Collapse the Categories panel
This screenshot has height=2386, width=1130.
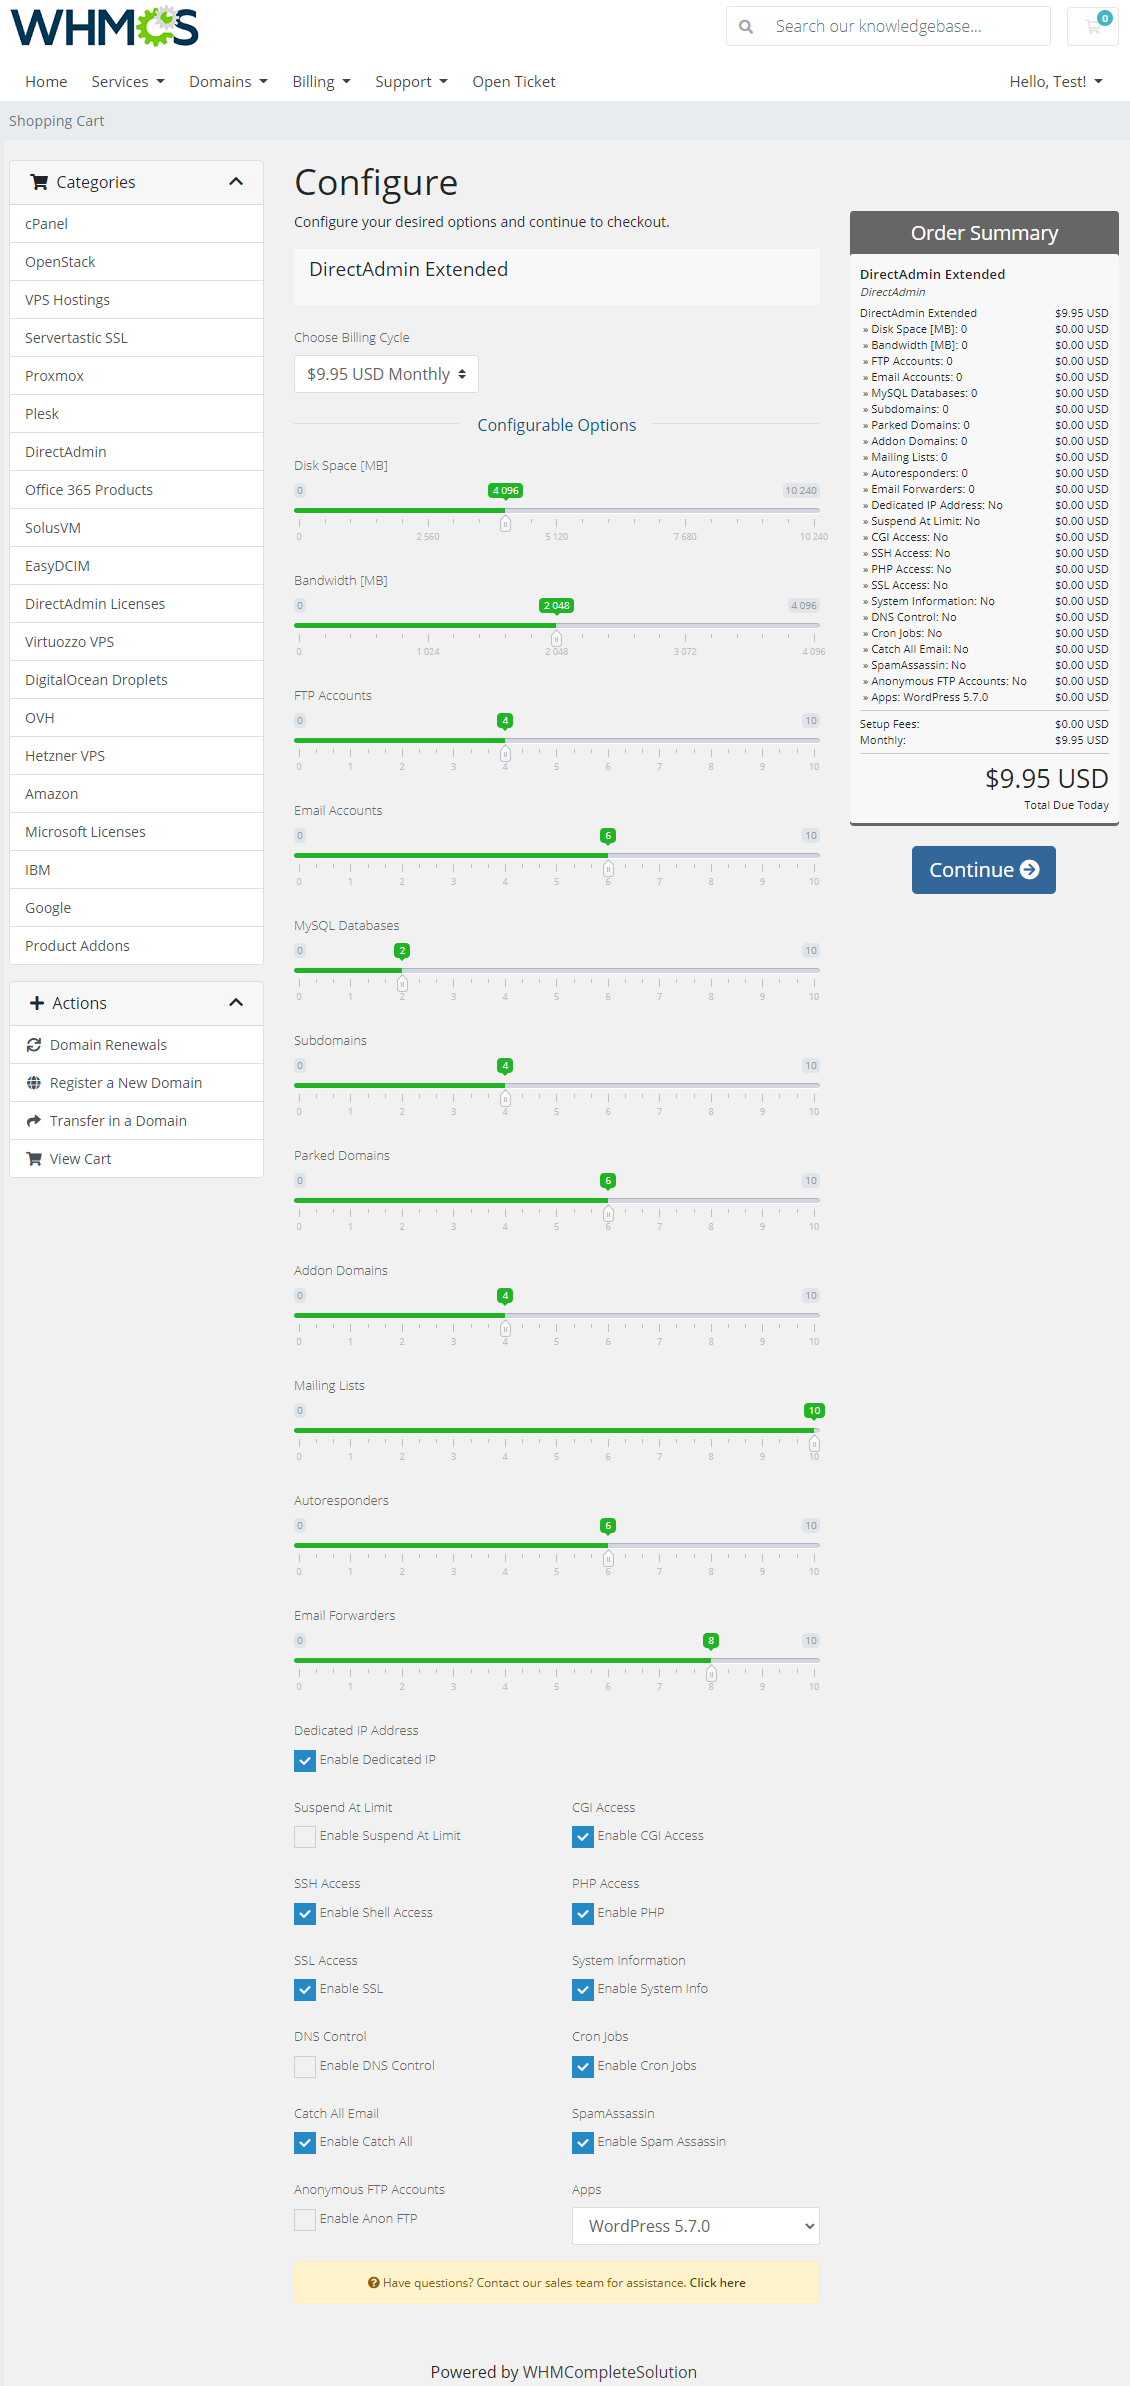point(236,182)
